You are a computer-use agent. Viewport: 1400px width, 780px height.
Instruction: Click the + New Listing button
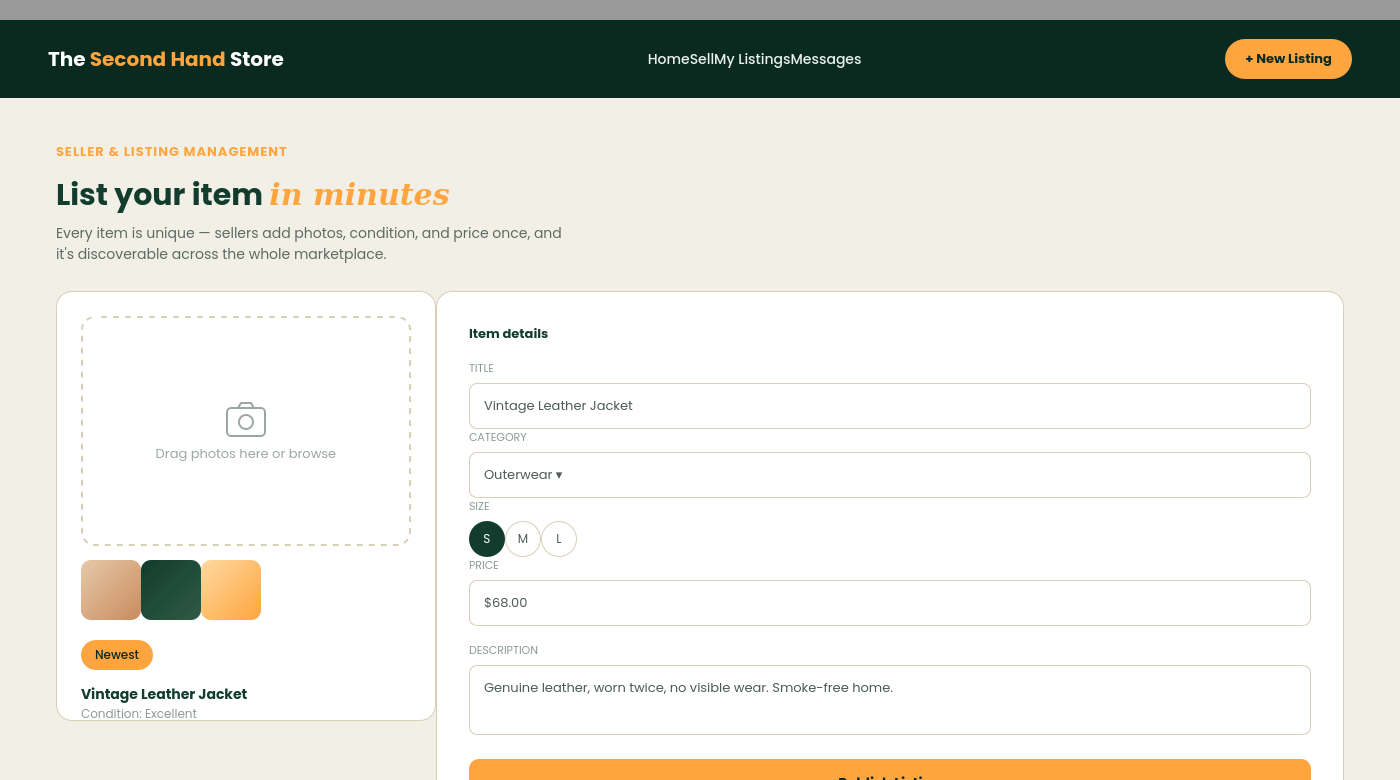[x=1288, y=59]
